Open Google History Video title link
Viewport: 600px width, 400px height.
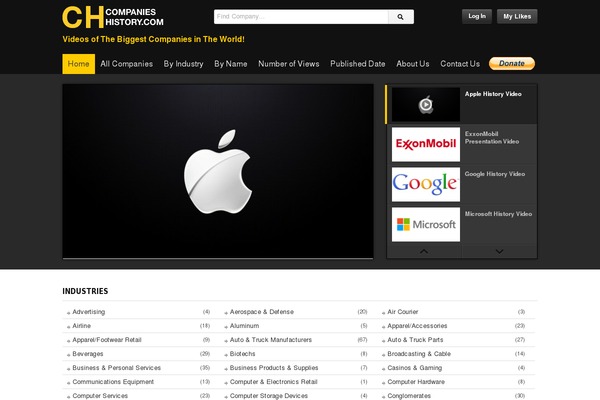pos(495,174)
